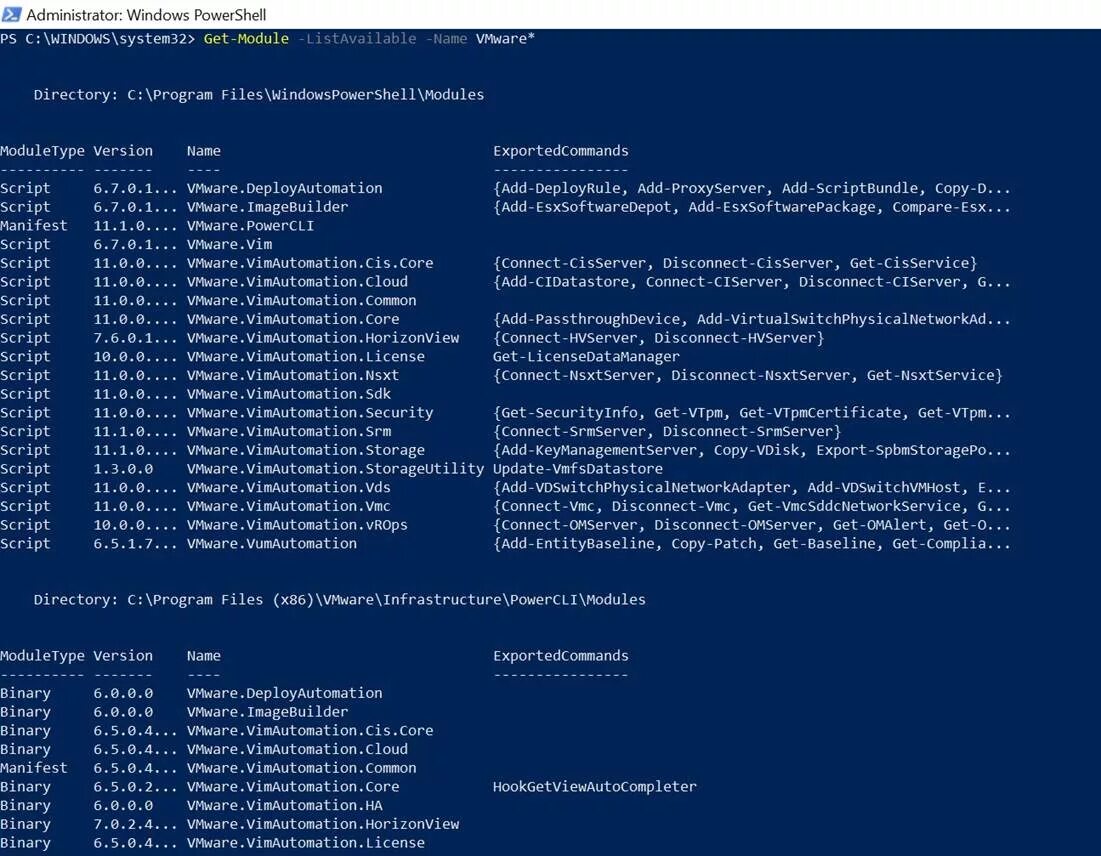Click Manifest VMware.VimAutomation.Common 6.5.0.4 row name

[301, 768]
